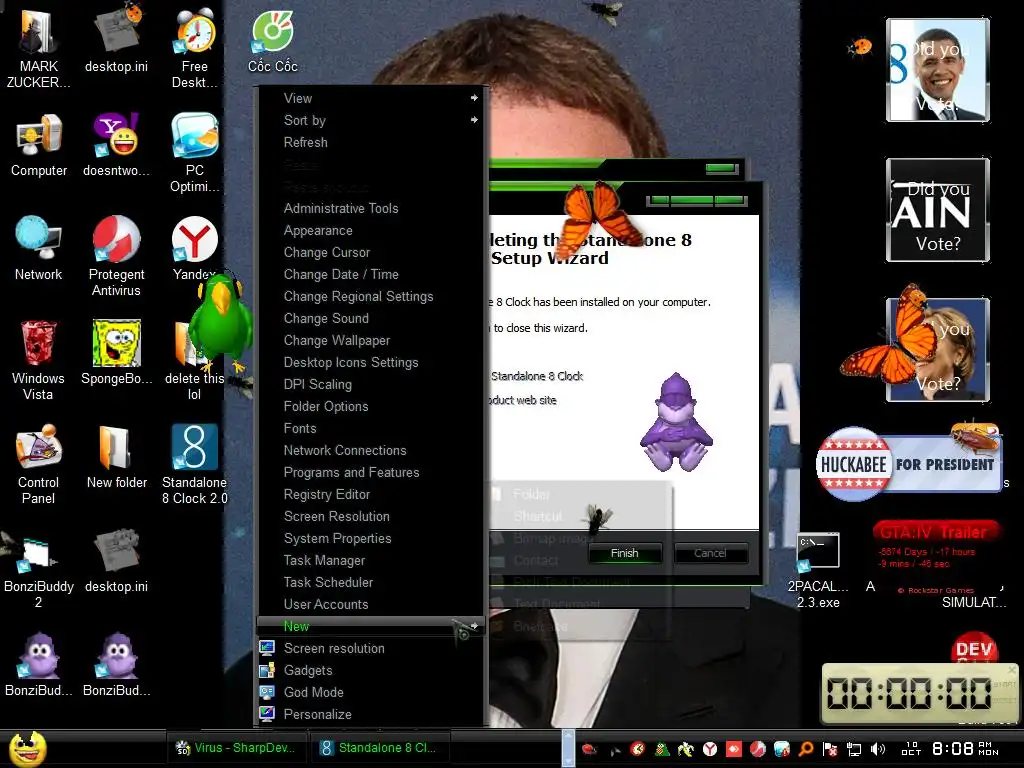Switch to Virus - SharpDev... taskbar button
Viewport: 1024px width, 768px height.
[236, 748]
